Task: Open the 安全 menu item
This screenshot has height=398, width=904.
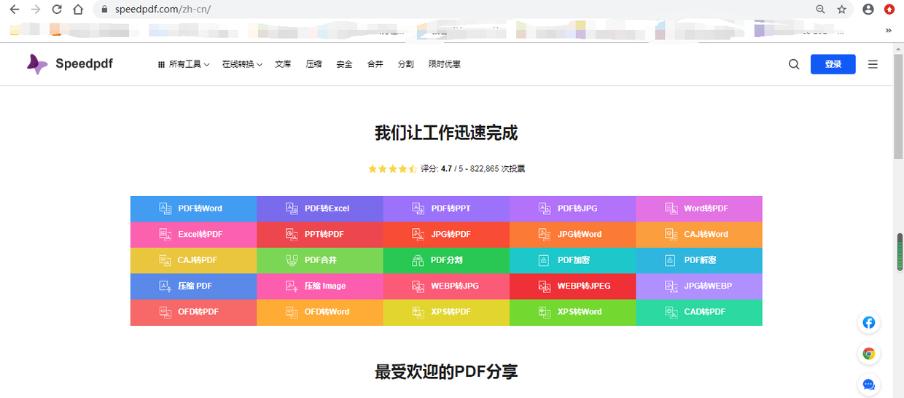Action: tap(344, 65)
